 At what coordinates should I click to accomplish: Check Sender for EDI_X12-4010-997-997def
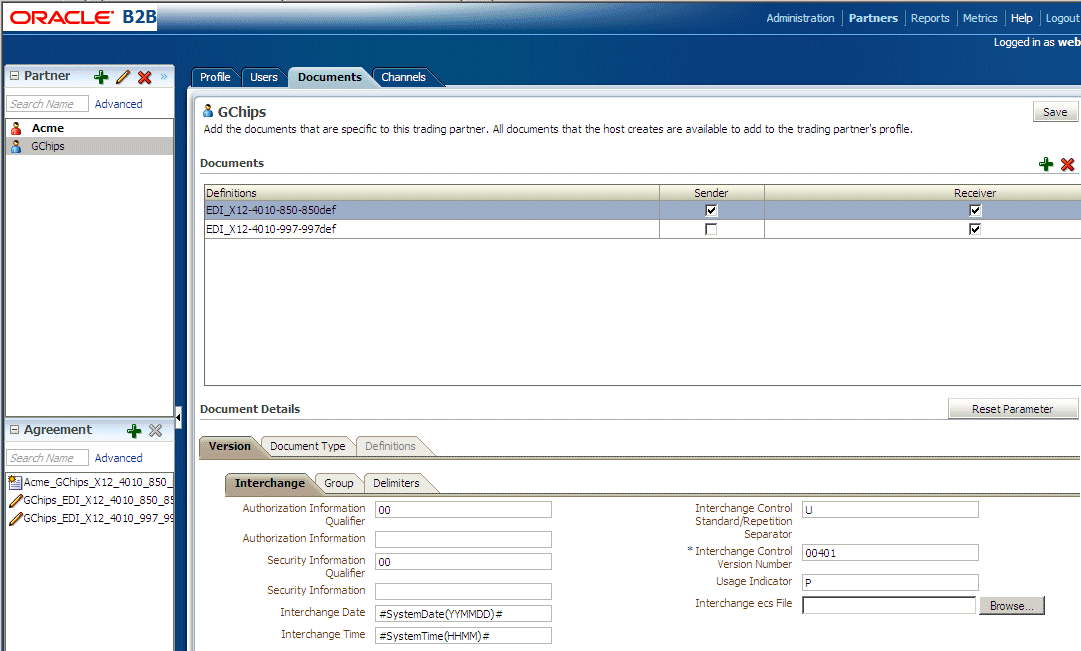tap(711, 229)
